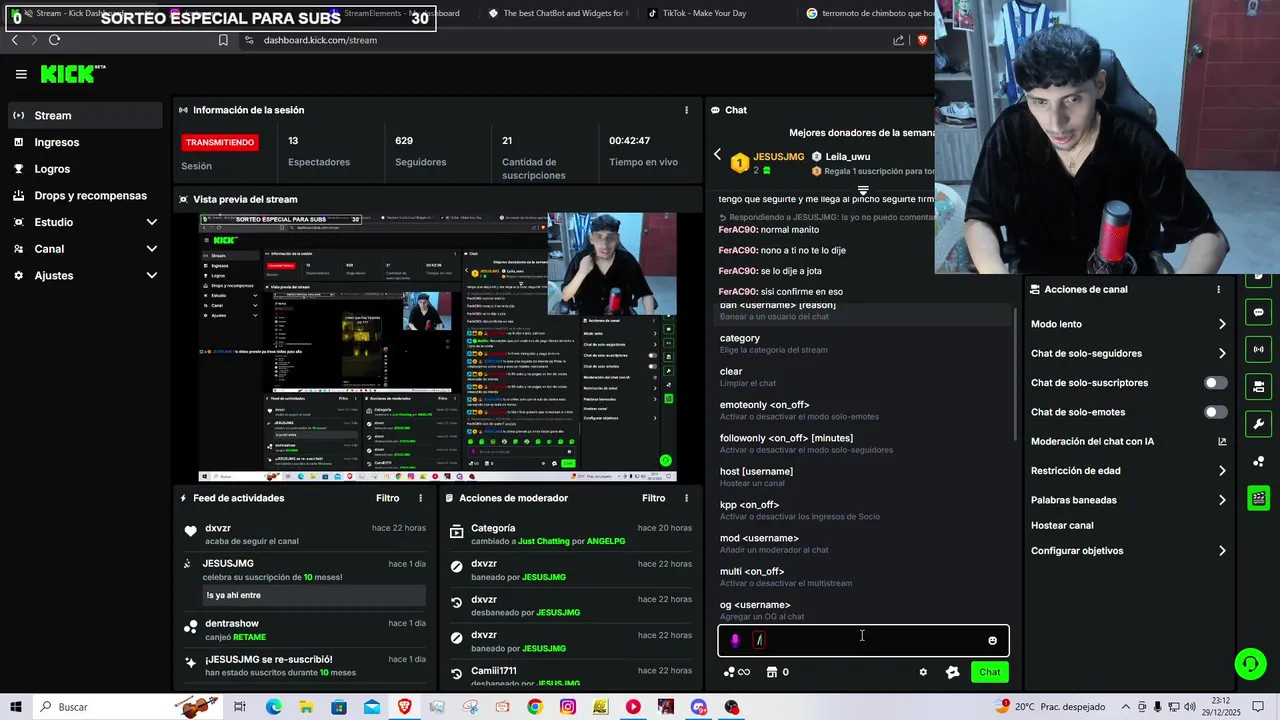This screenshot has height=720, width=1280.
Task: Open the Feed de actividades filter
Action: pos(387,498)
